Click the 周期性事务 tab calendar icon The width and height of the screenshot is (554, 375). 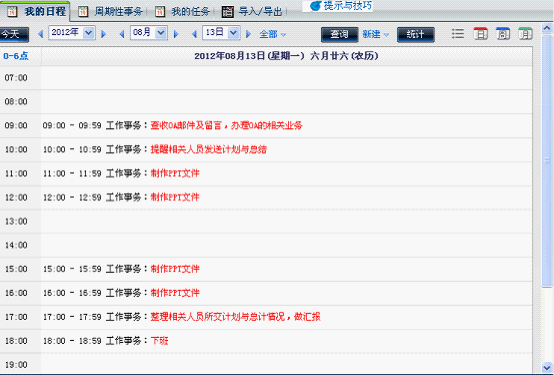click(x=83, y=12)
